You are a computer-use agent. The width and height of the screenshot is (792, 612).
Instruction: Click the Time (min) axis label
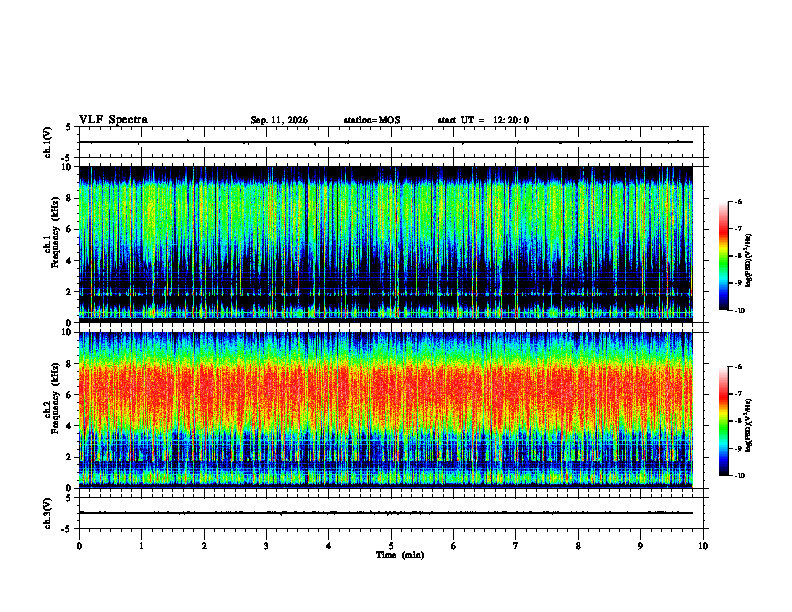(400, 555)
